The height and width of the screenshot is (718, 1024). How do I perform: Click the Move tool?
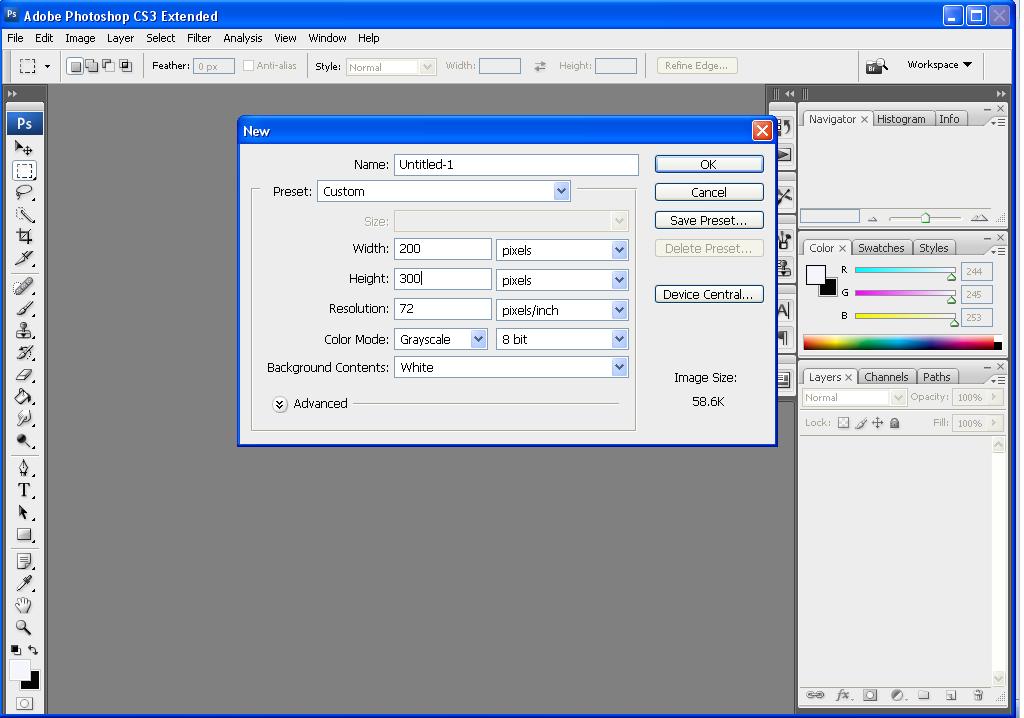click(x=24, y=148)
